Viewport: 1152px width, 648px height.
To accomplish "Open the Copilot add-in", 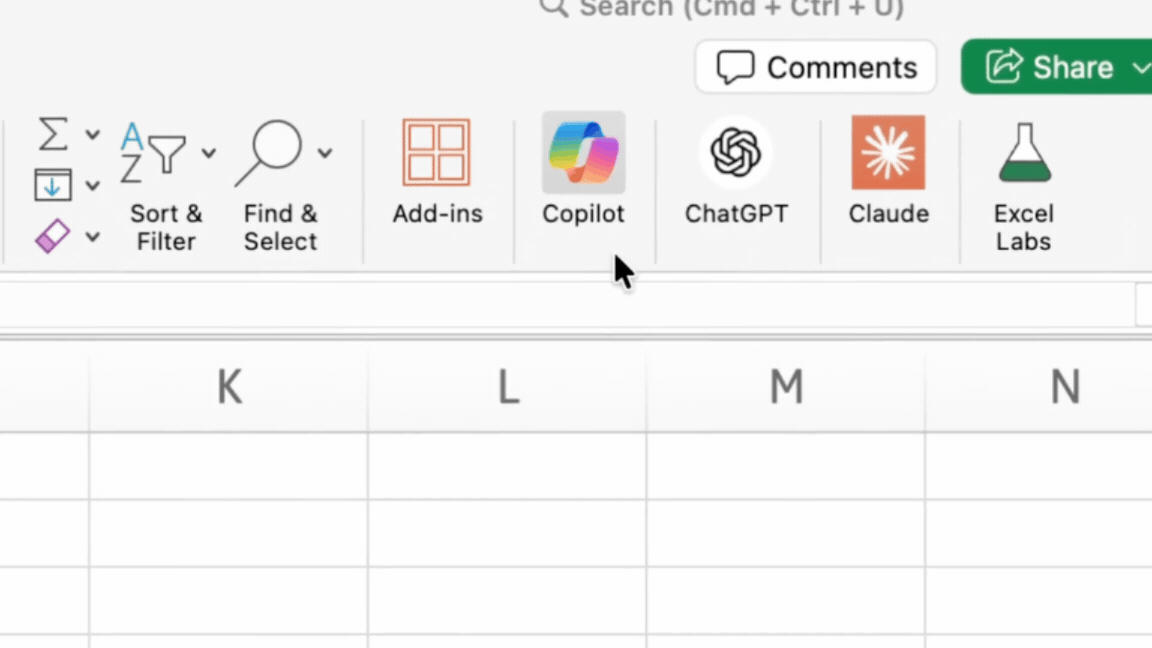I will [x=583, y=153].
